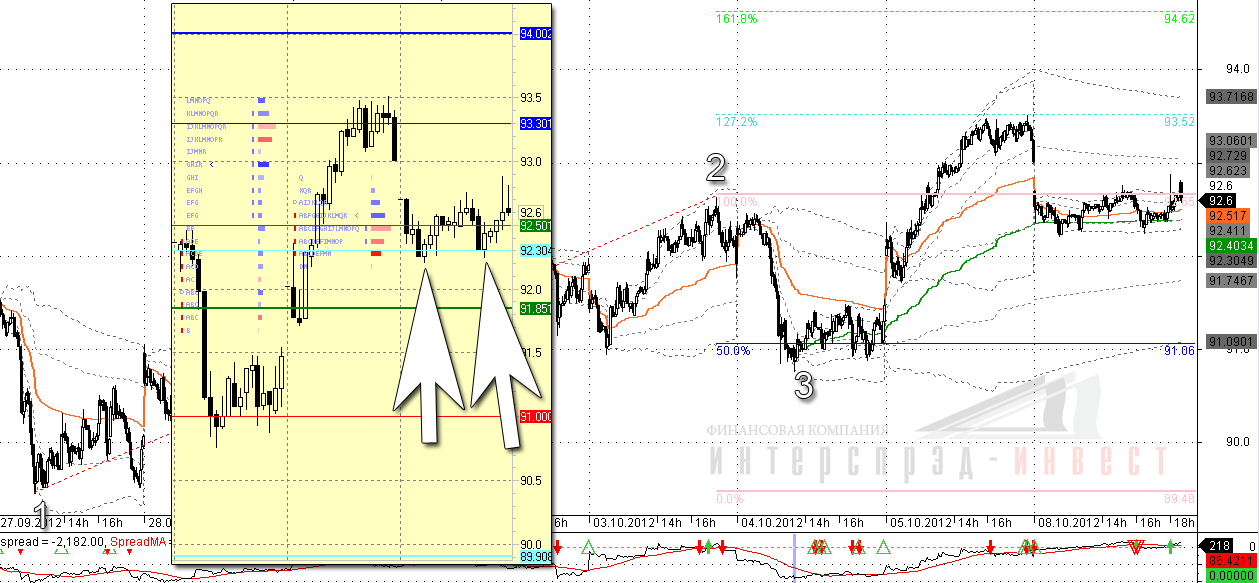Click the 92.3049 gray price label
The width and height of the screenshot is (1259, 583).
tap(1231, 260)
